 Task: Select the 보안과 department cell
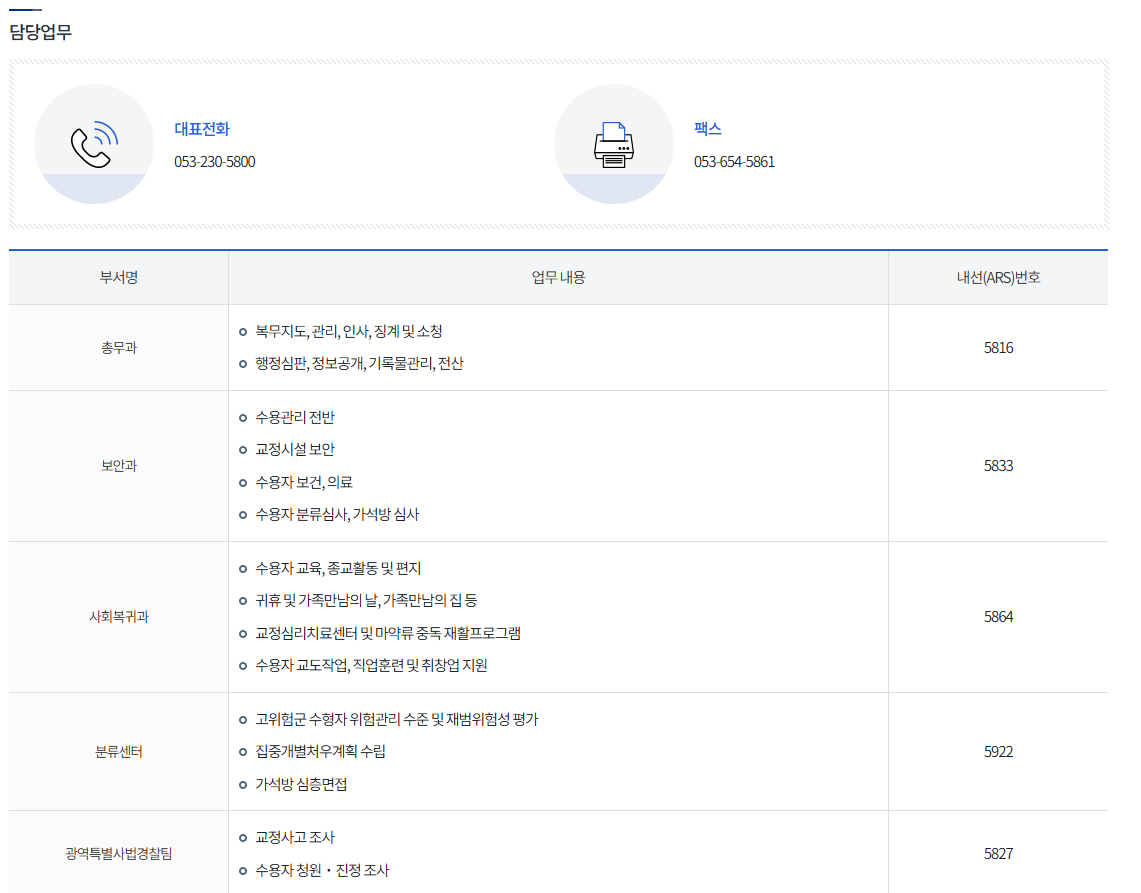pyautogui.click(x=119, y=466)
